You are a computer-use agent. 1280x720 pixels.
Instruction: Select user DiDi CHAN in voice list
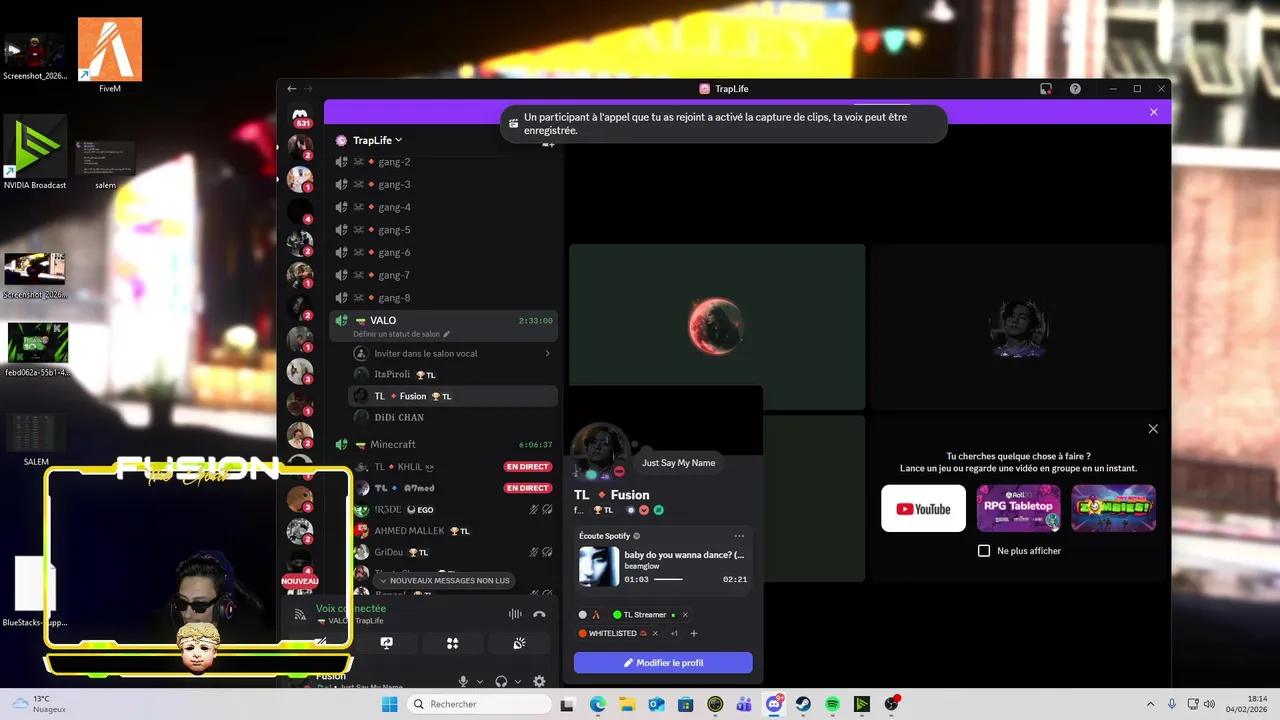tap(452, 417)
